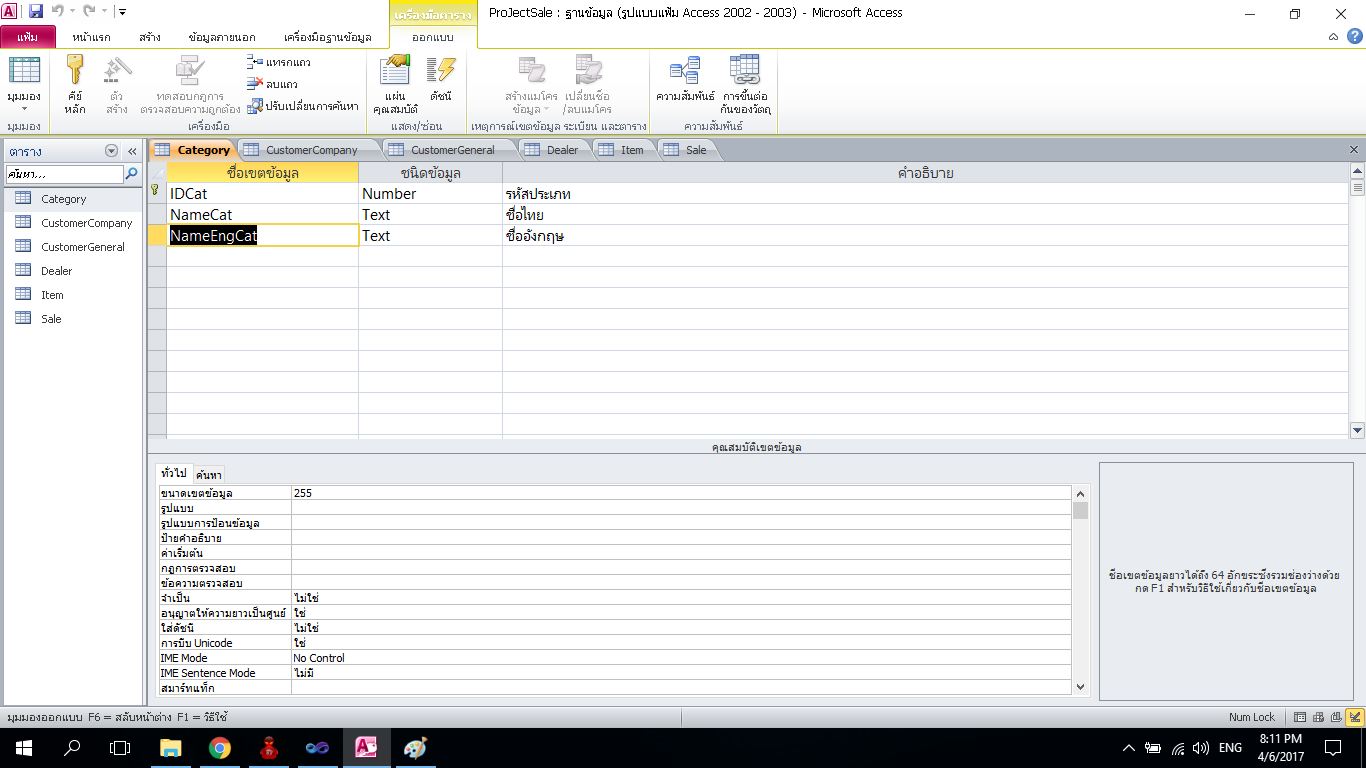Open the Action Center notification icon
Viewport: 1366px width, 768px height.
click(x=1332, y=748)
